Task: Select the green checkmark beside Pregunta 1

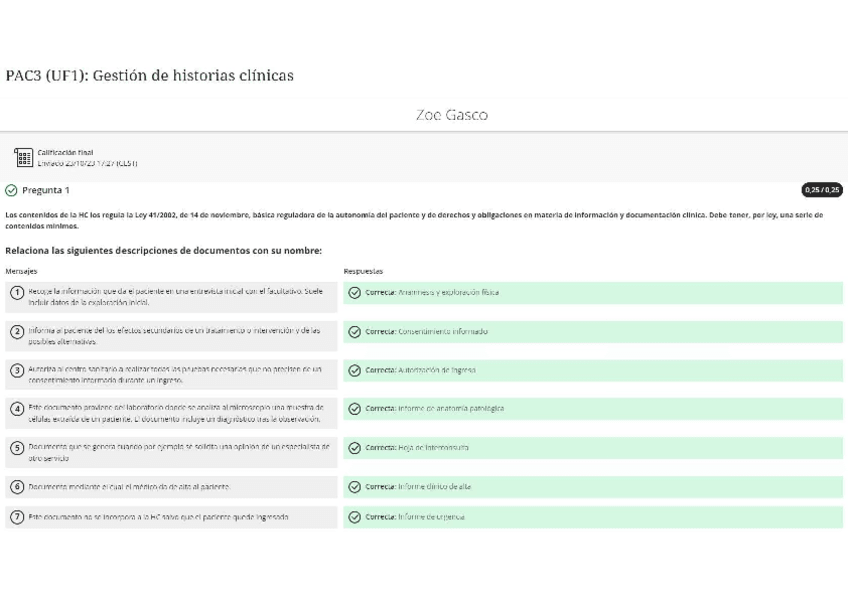Action: pos(11,189)
